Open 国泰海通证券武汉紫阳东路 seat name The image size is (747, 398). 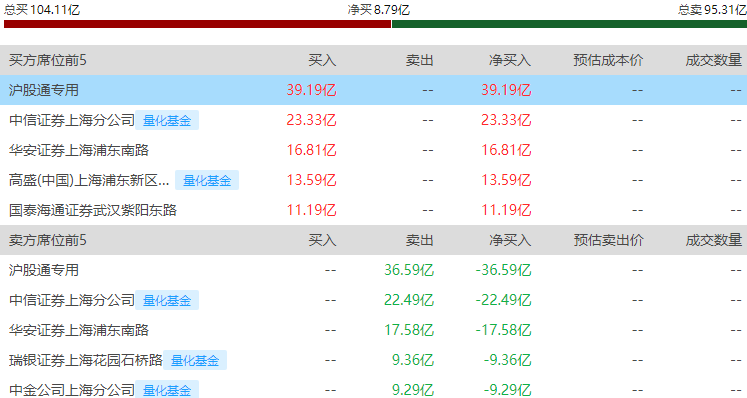pos(93,210)
